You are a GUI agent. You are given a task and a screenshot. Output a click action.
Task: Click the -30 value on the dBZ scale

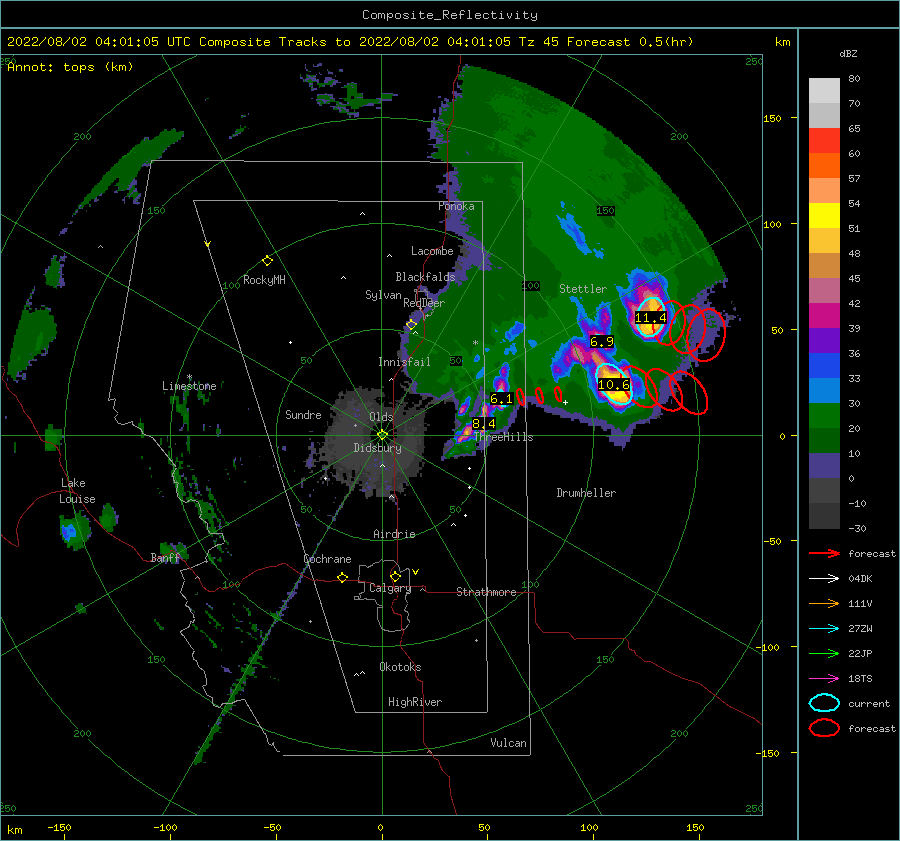point(858,528)
